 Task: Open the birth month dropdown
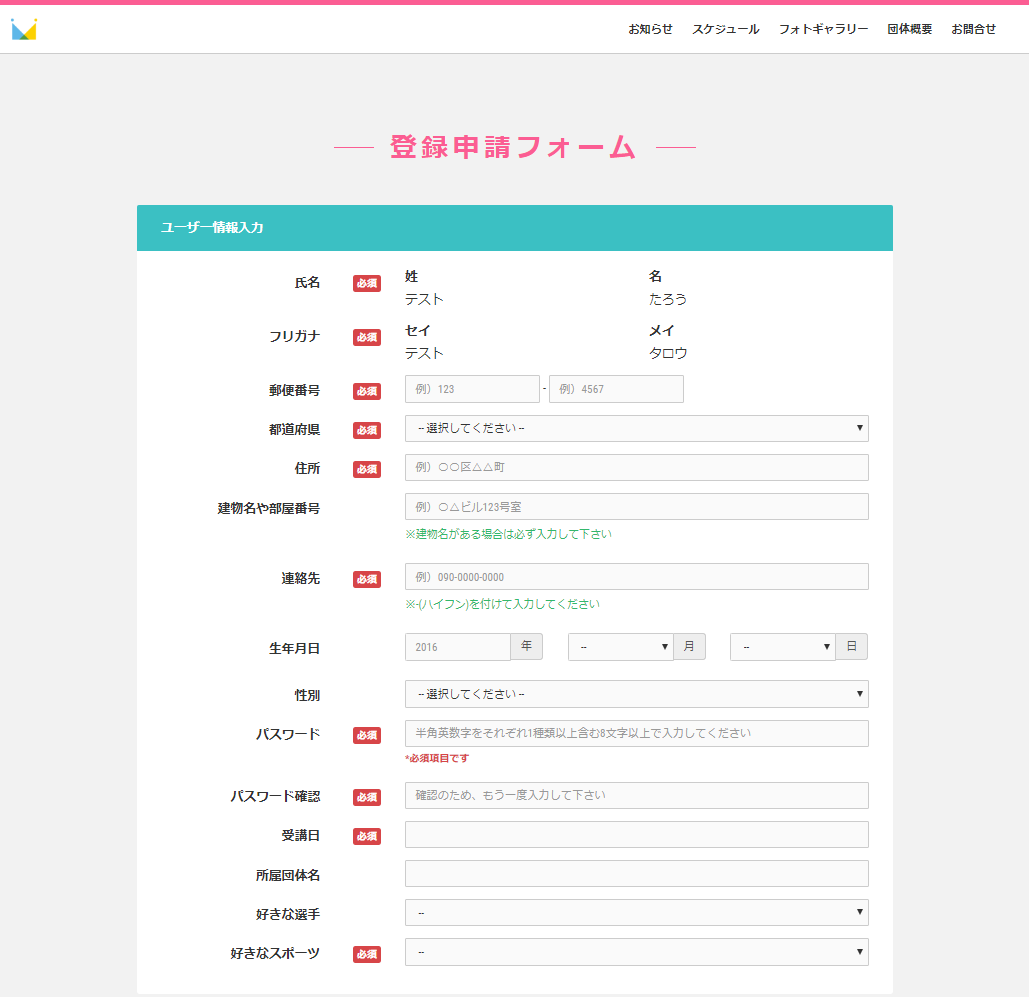(x=620, y=647)
